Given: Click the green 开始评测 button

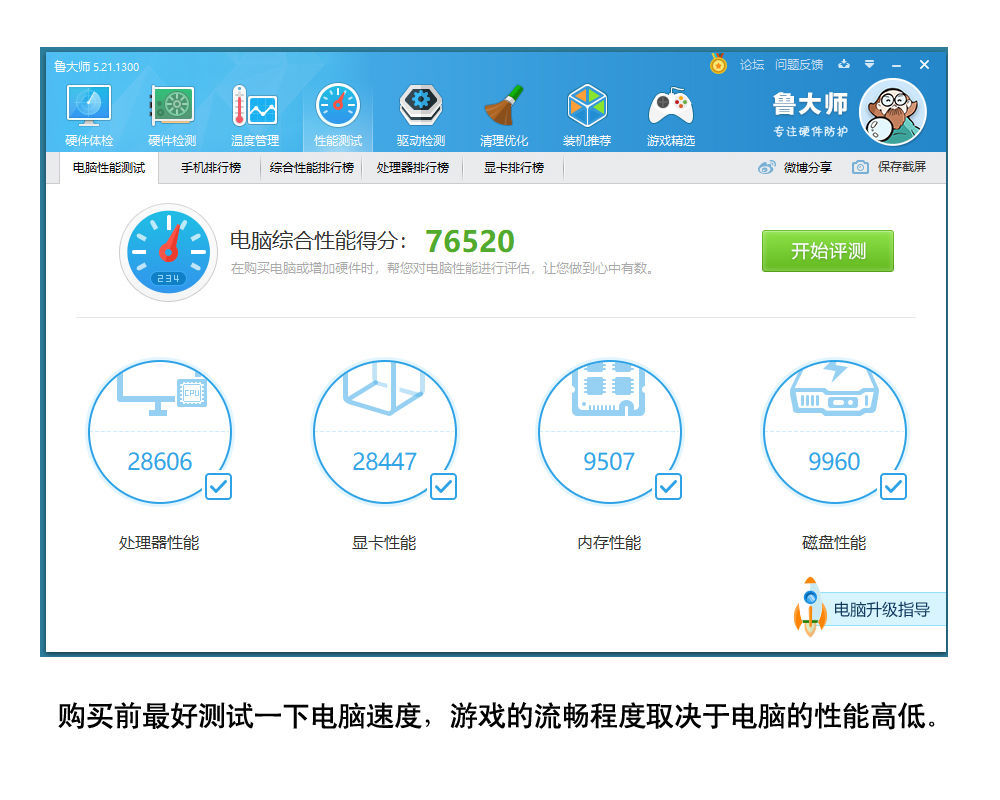Looking at the screenshot, I should click(828, 251).
